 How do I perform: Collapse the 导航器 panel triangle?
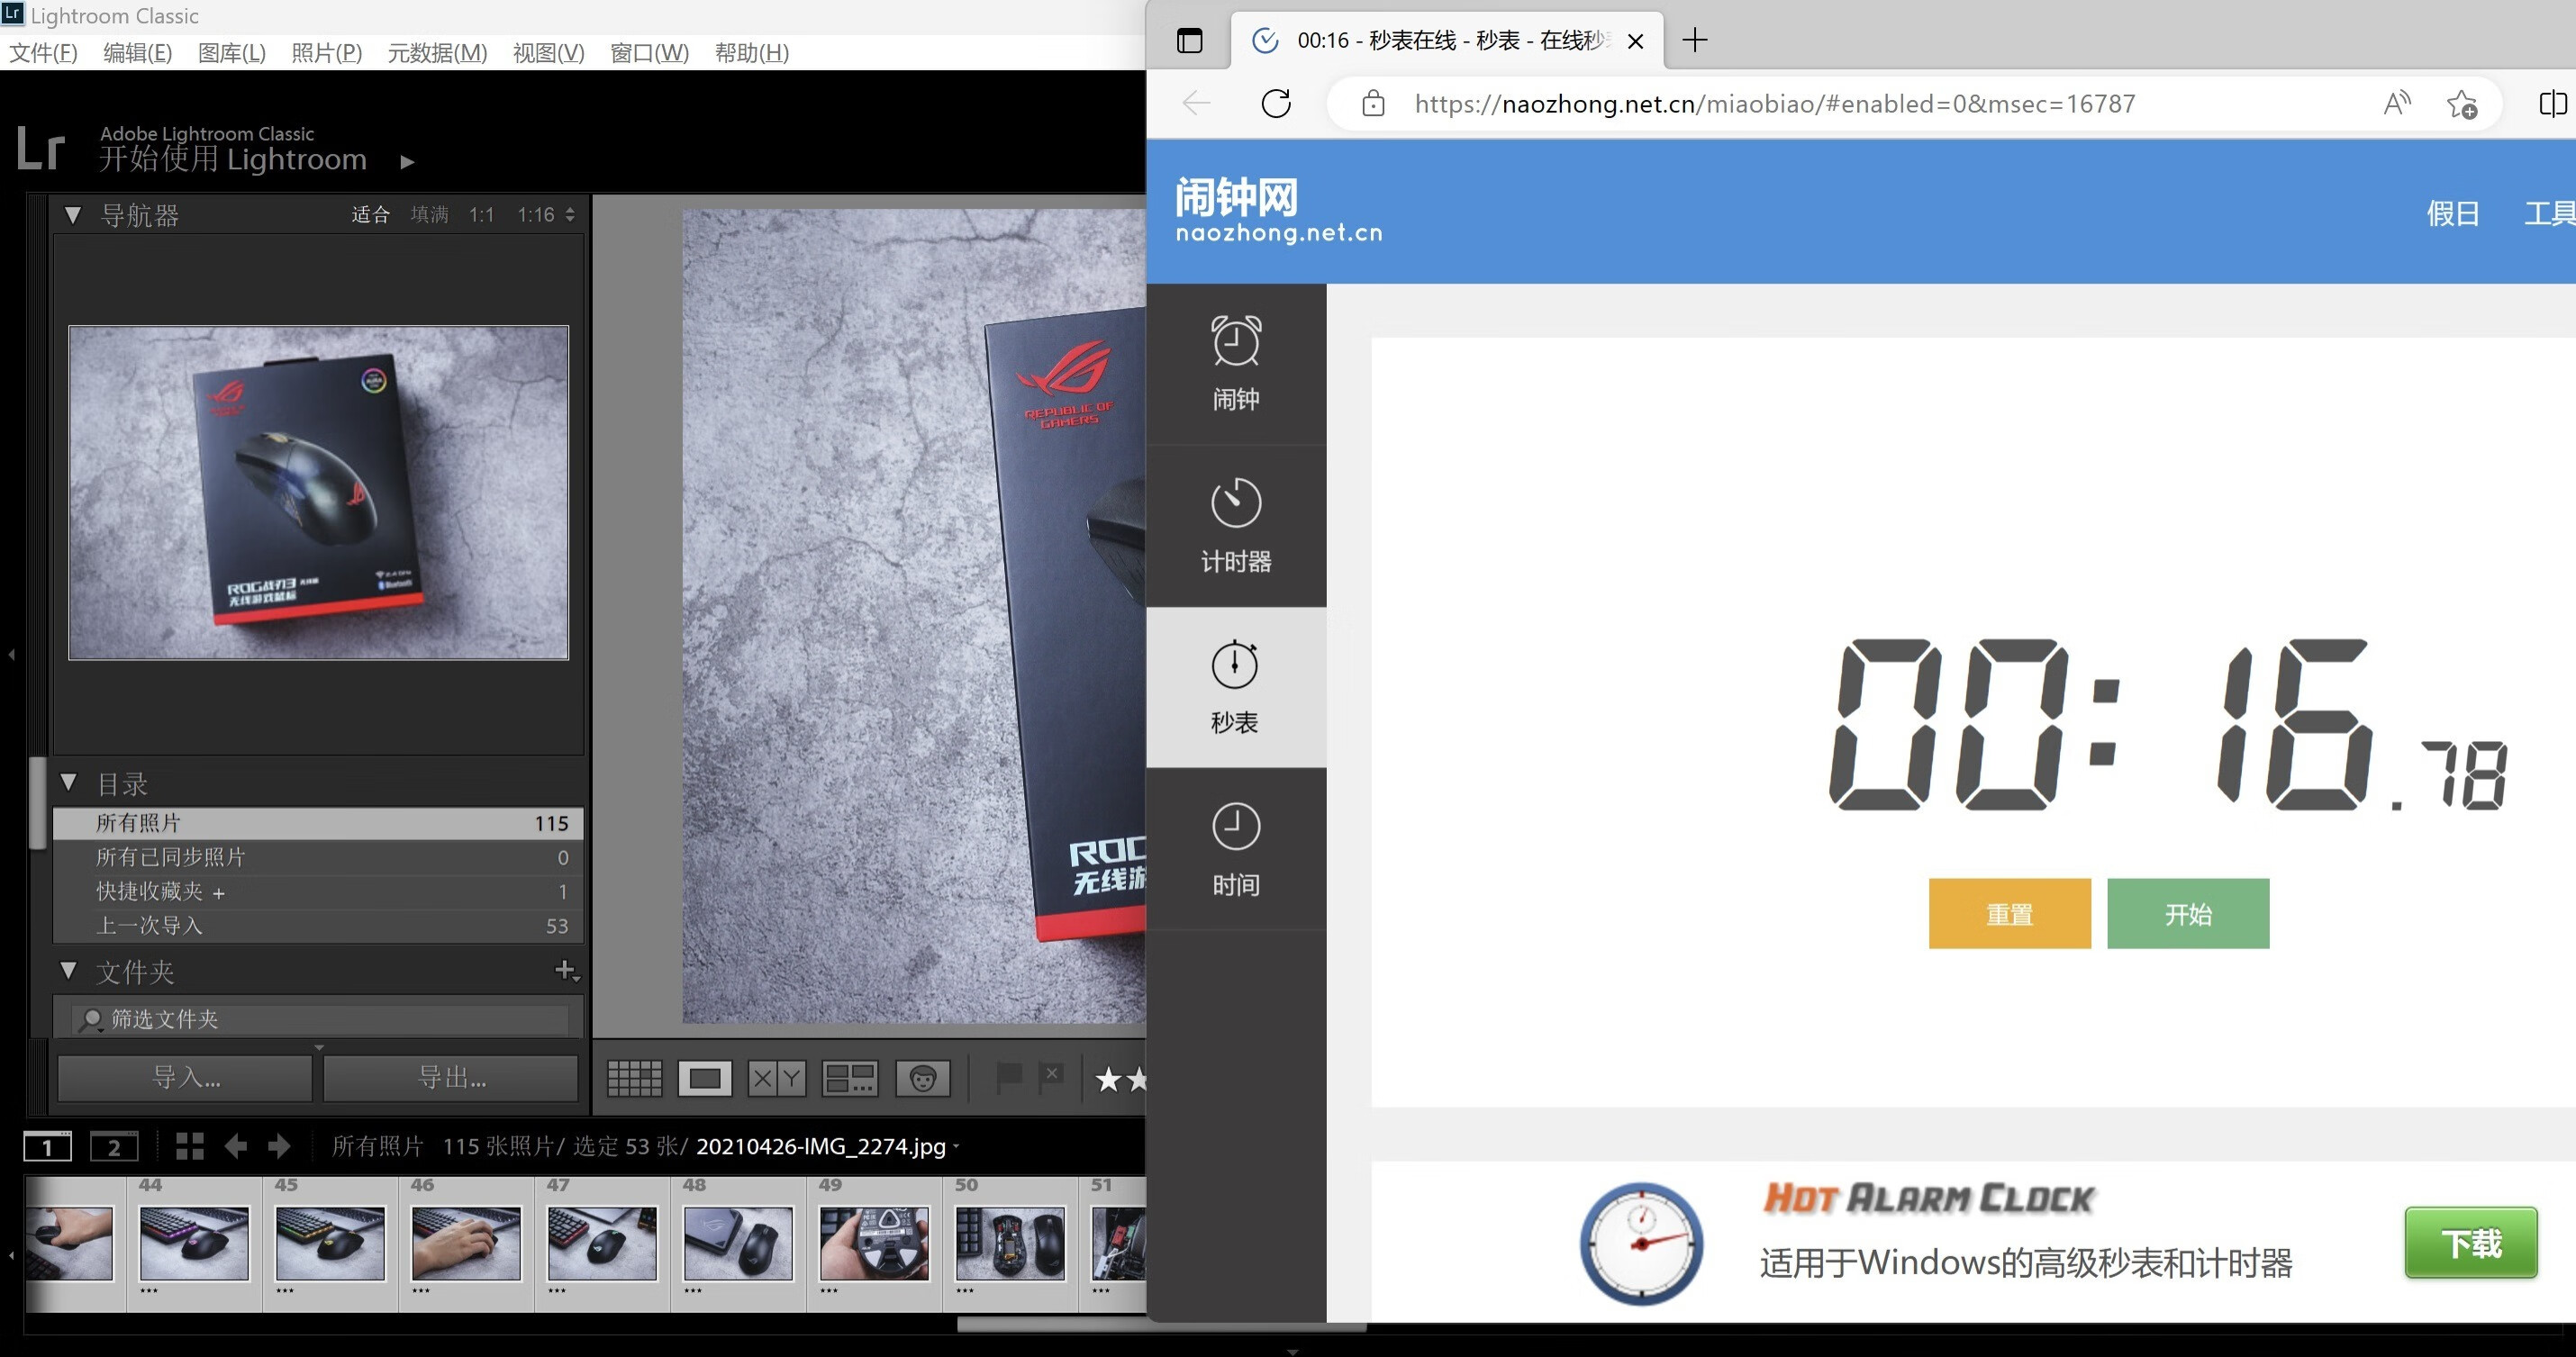point(72,215)
